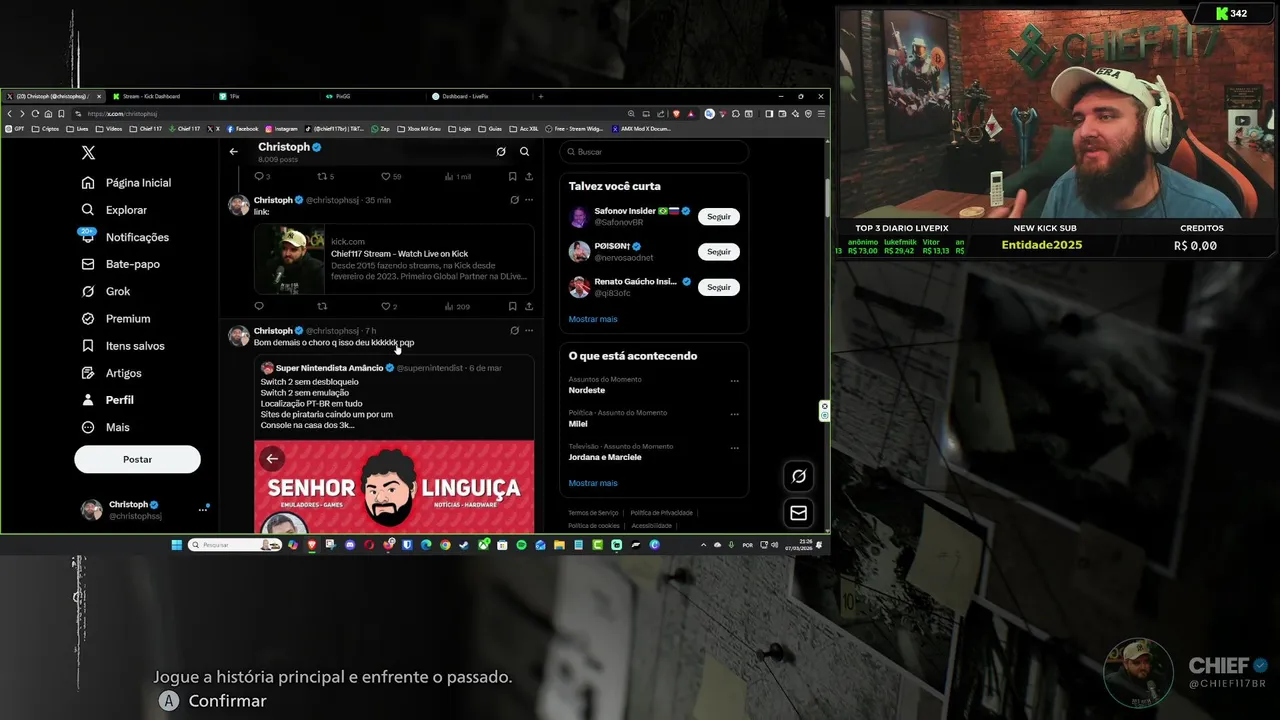Image resolution: width=1280 pixels, height=720 pixels.
Task: Click search icon in profile header
Action: 524,152
